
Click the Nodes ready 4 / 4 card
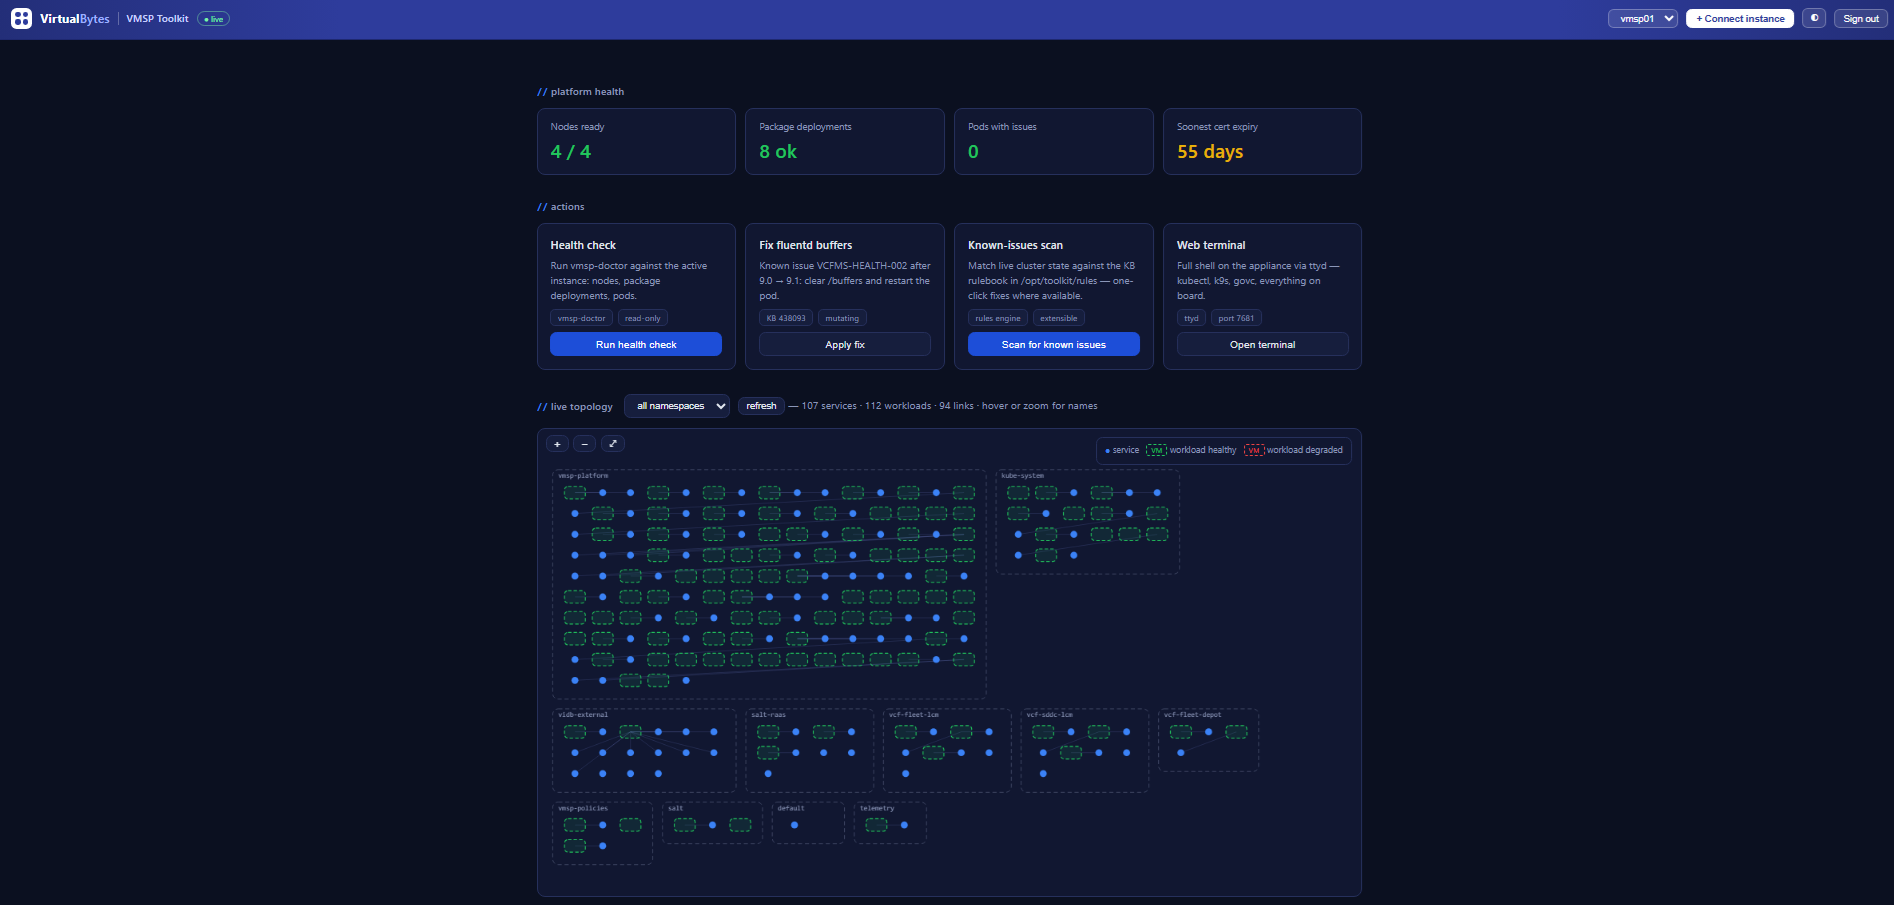point(636,141)
